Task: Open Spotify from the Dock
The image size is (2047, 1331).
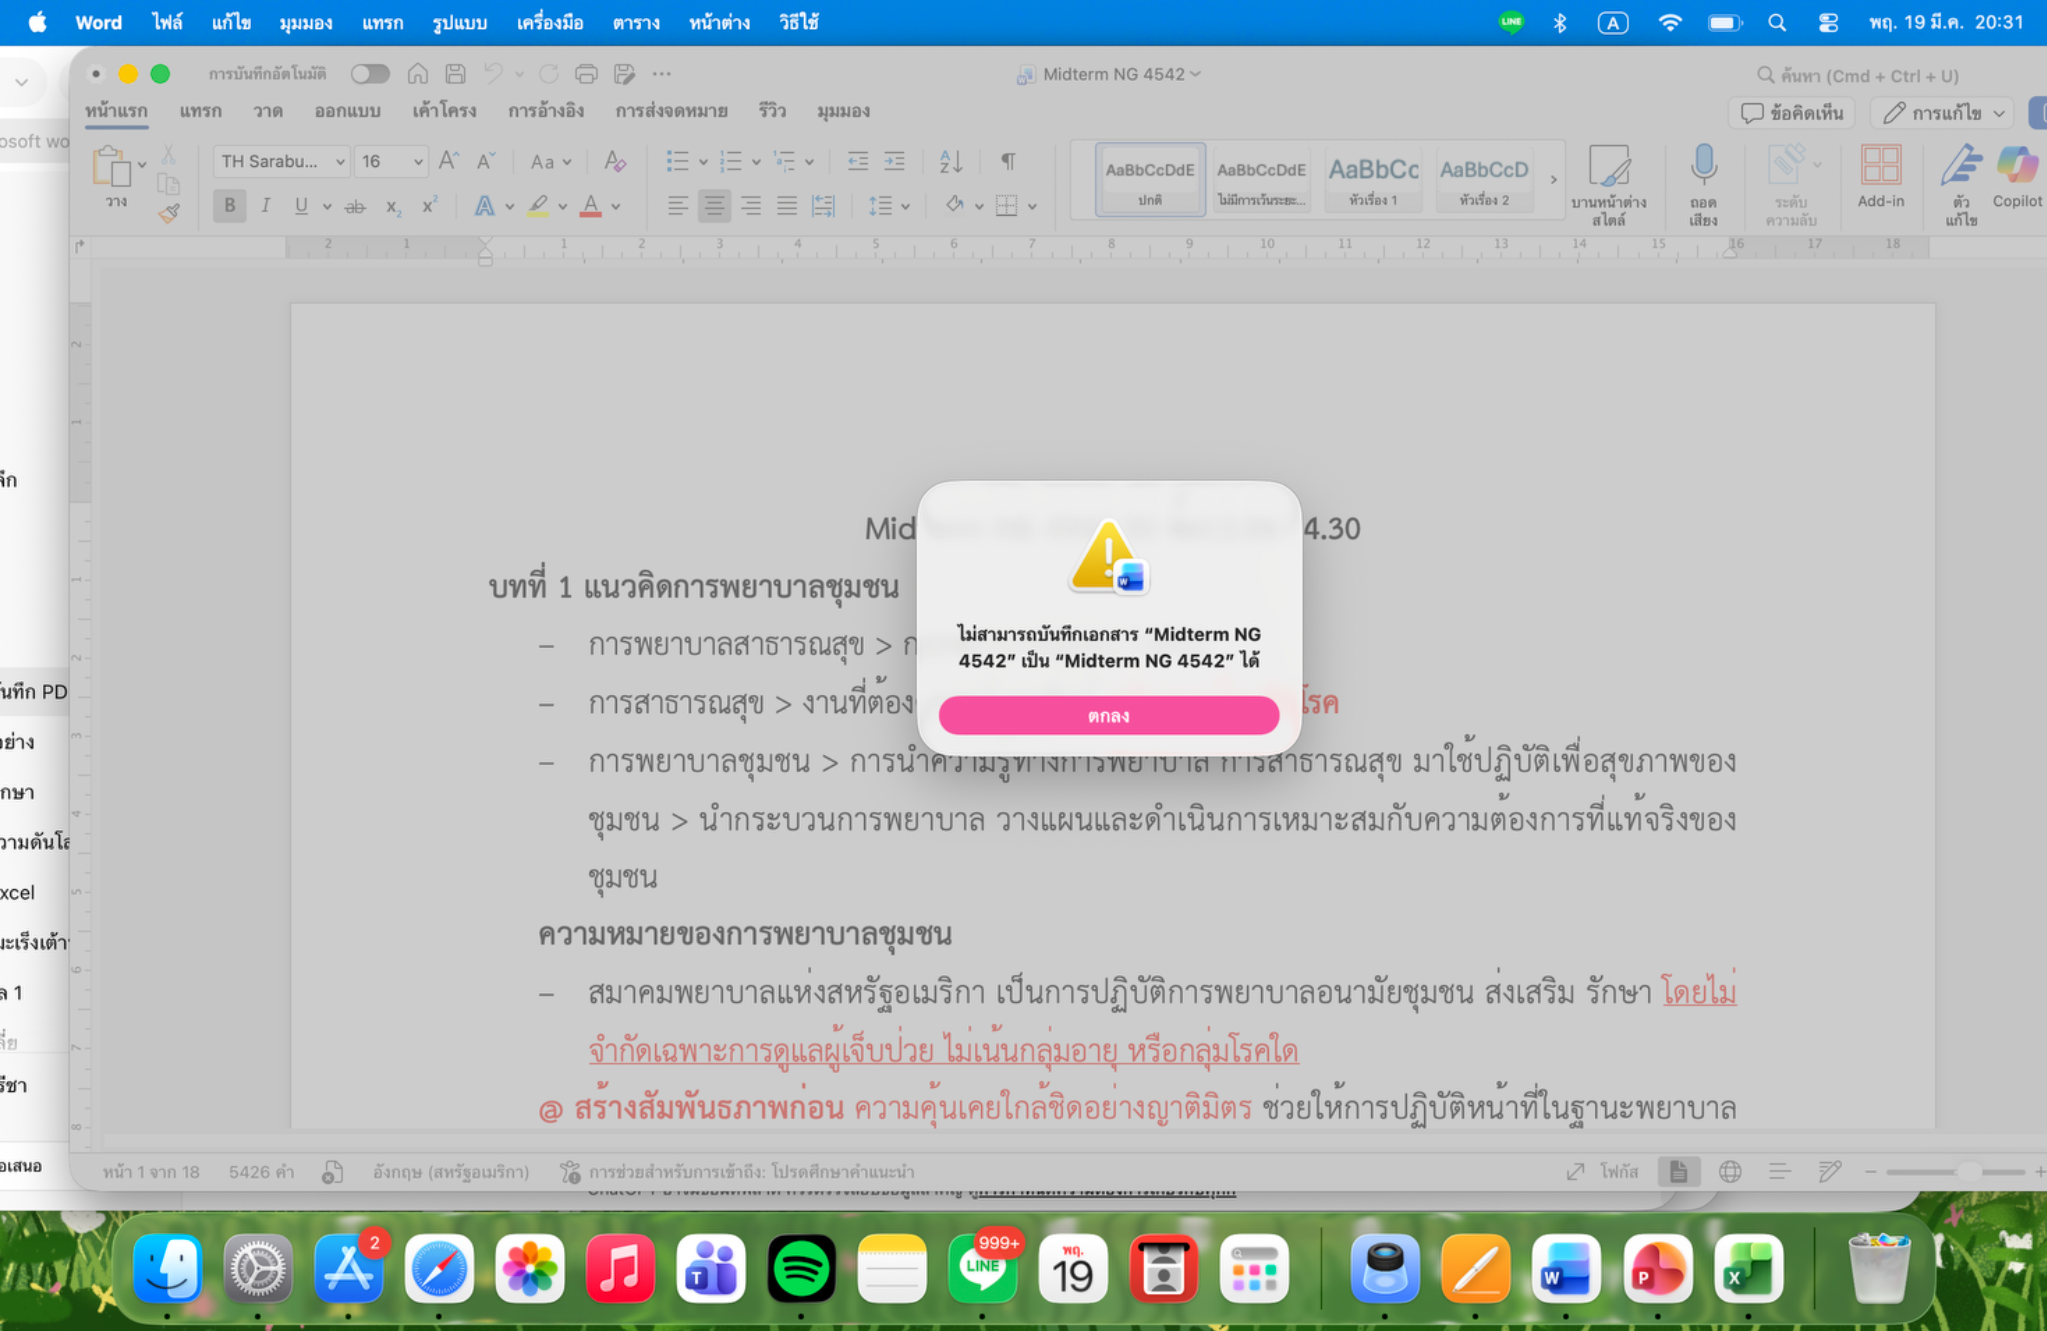Action: [x=801, y=1269]
